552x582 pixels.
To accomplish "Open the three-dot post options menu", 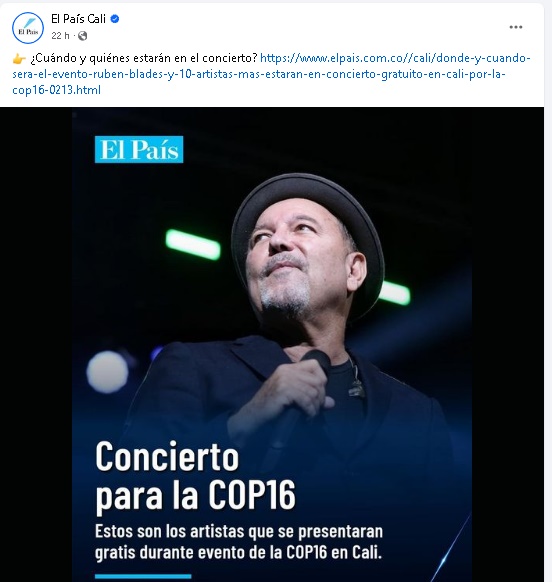I will coord(516,27).
